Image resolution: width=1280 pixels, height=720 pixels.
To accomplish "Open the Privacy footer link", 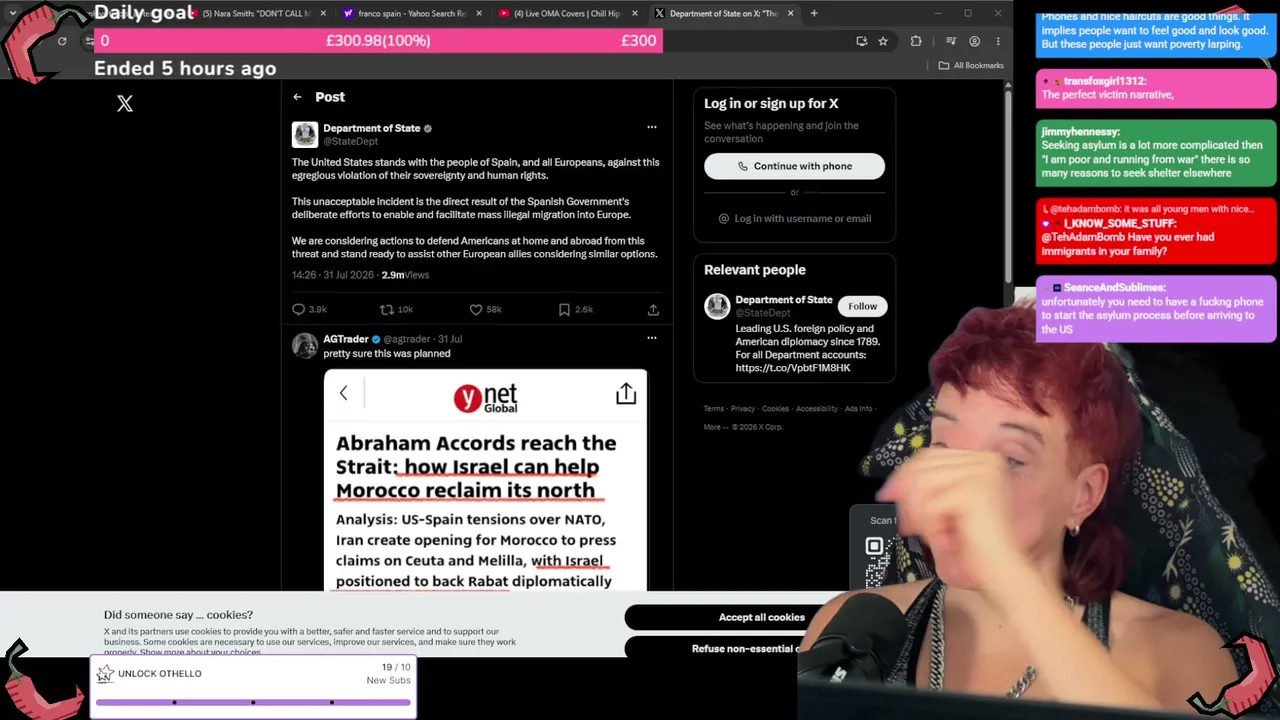I will point(742,409).
